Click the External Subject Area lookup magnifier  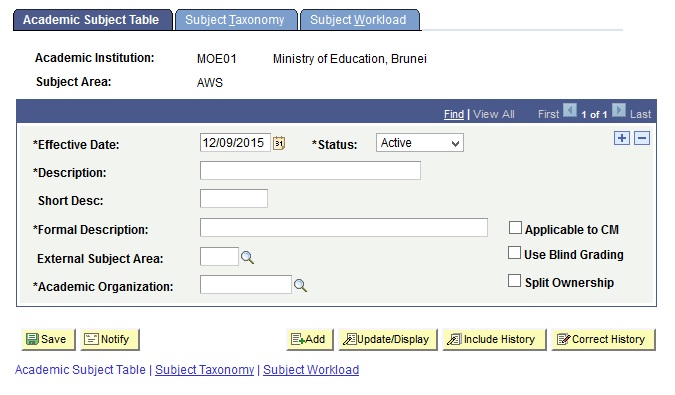tap(247, 257)
